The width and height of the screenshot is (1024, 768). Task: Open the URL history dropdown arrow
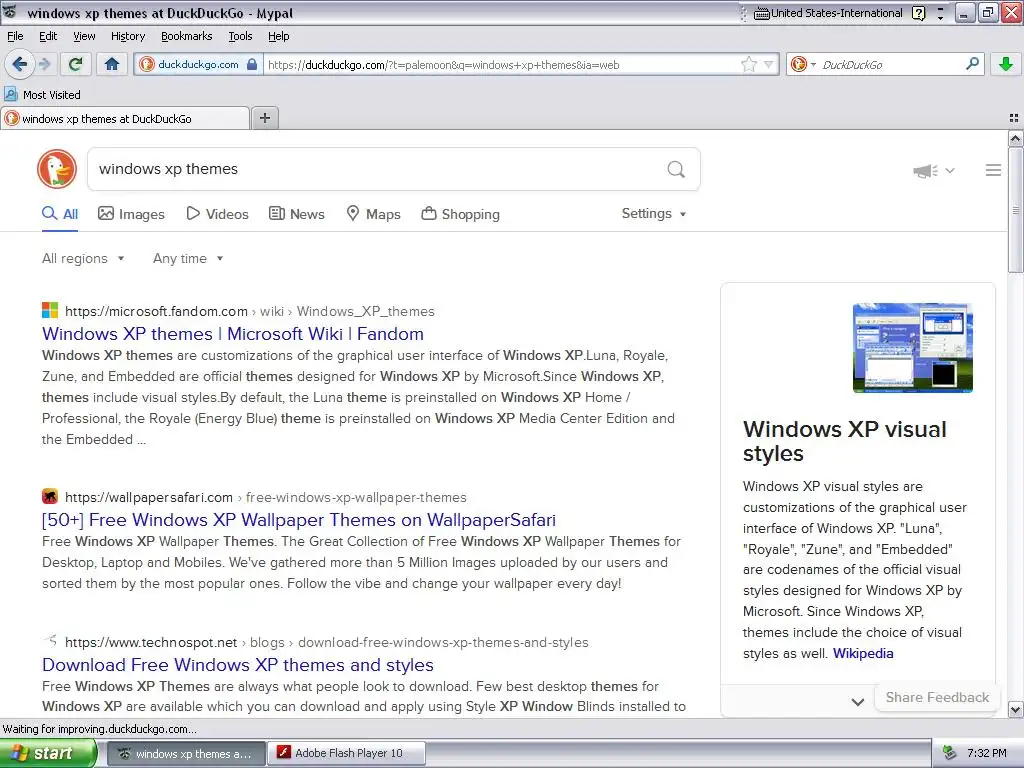769,64
